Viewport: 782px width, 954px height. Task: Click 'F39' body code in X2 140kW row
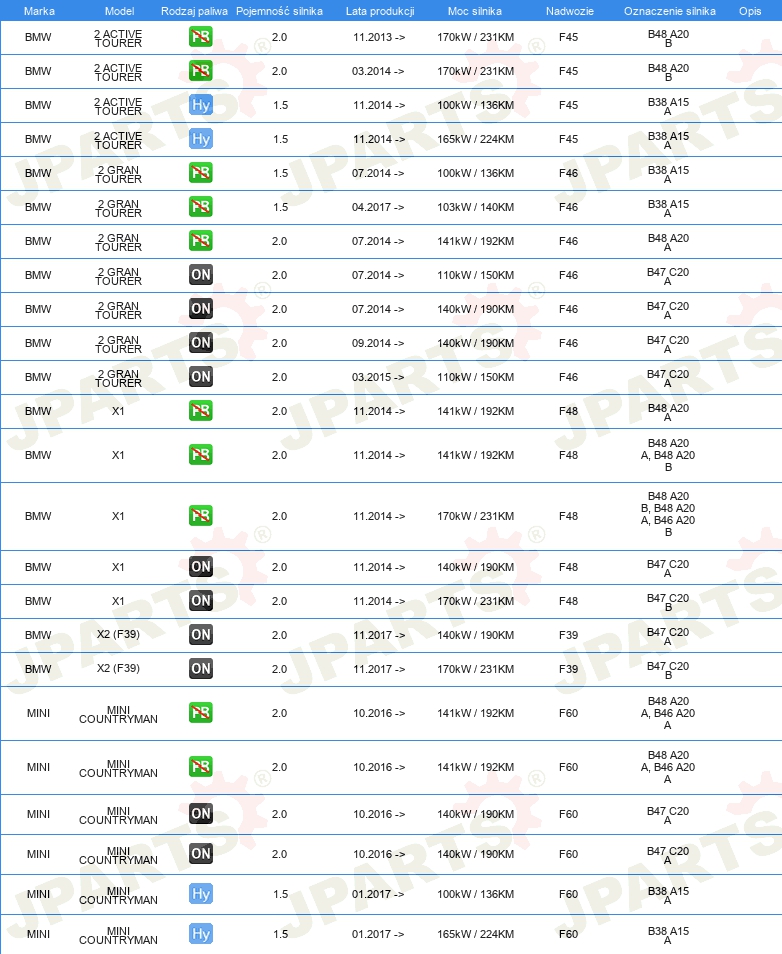click(568, 635)
